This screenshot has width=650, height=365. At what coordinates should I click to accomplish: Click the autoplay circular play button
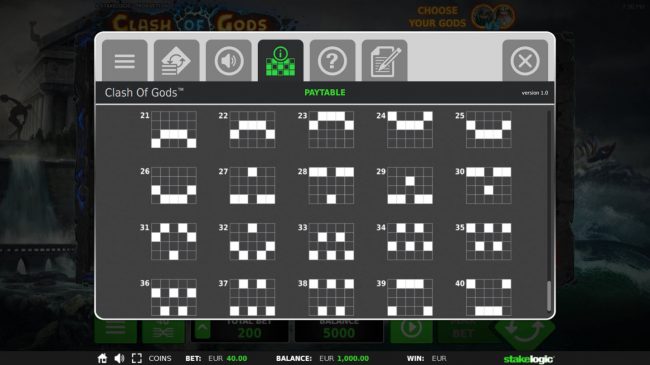(411, 329)
